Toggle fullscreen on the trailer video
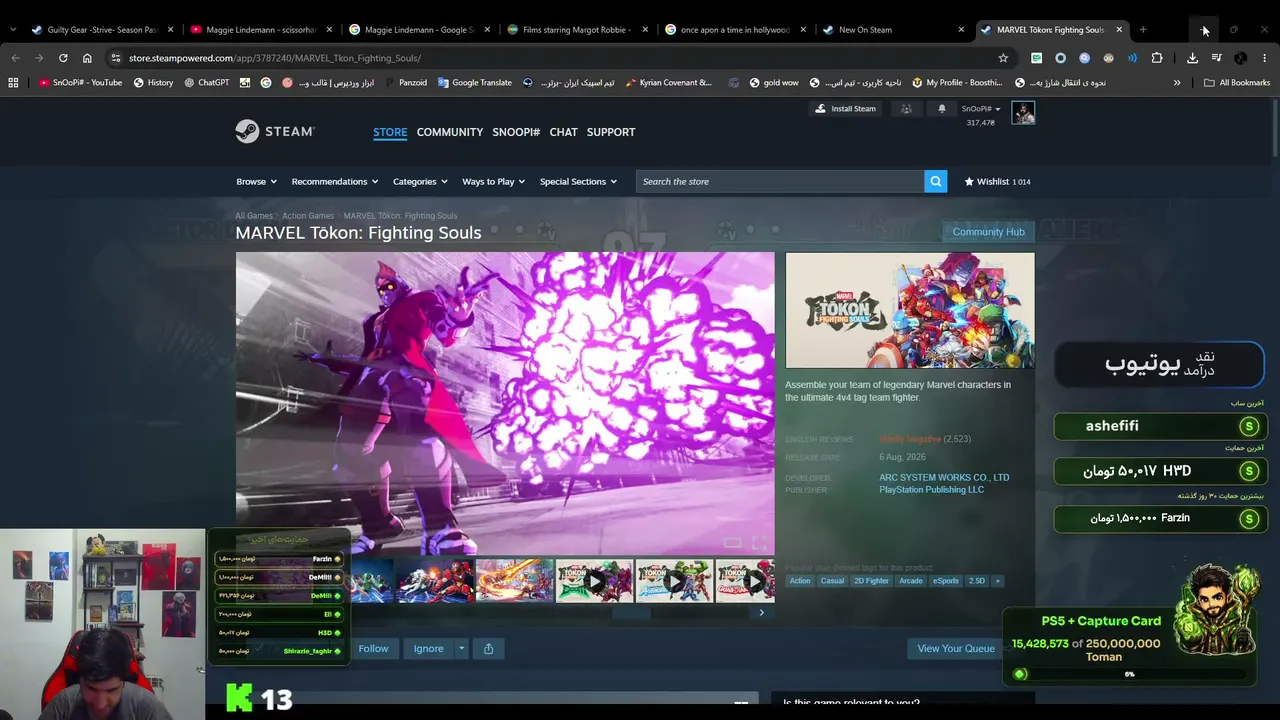 pyautogui.click(x=759, y=543)
